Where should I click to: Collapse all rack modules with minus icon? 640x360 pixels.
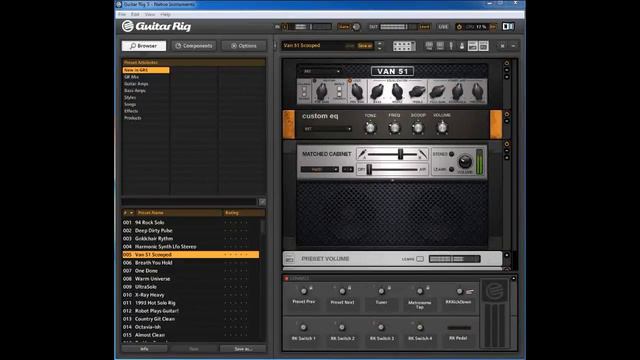pyautogui.click(x=513, y=46)
